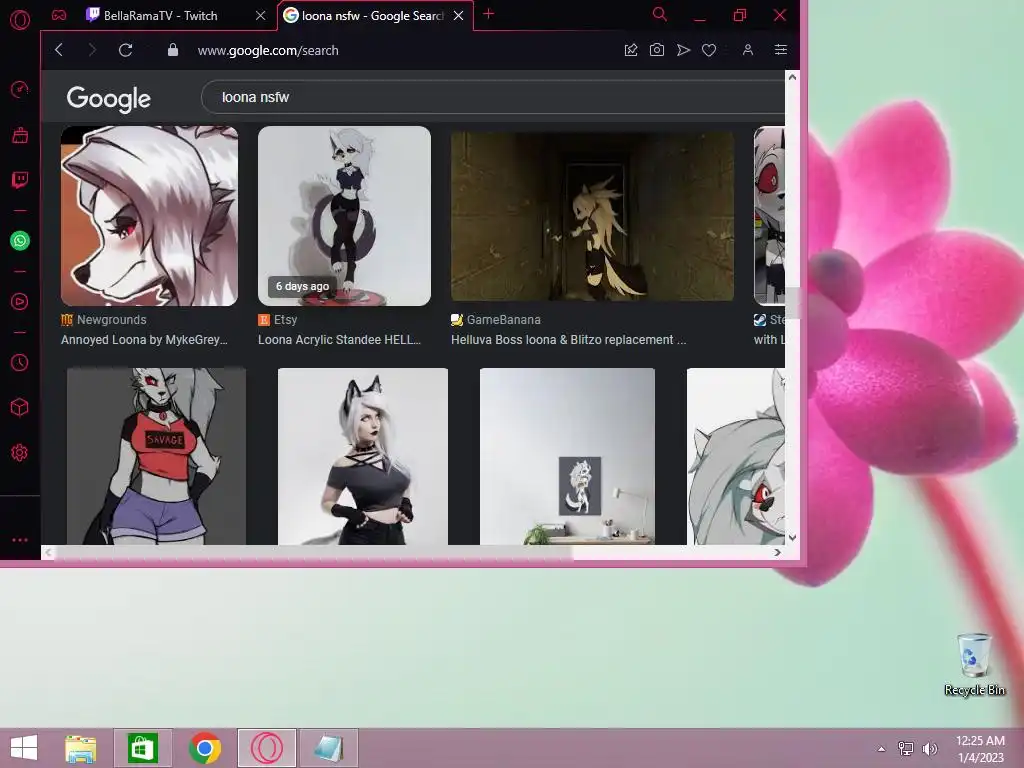Viewport: 1024px width, 768px height.
Task: Open edit/share page icon in address bar
Action: coord(631,50)
